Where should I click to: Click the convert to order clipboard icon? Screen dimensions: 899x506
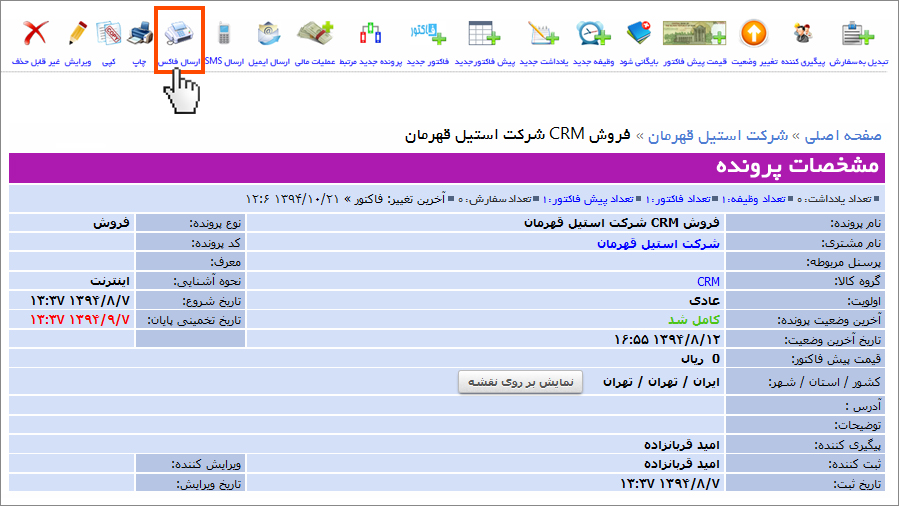(858, 33)
